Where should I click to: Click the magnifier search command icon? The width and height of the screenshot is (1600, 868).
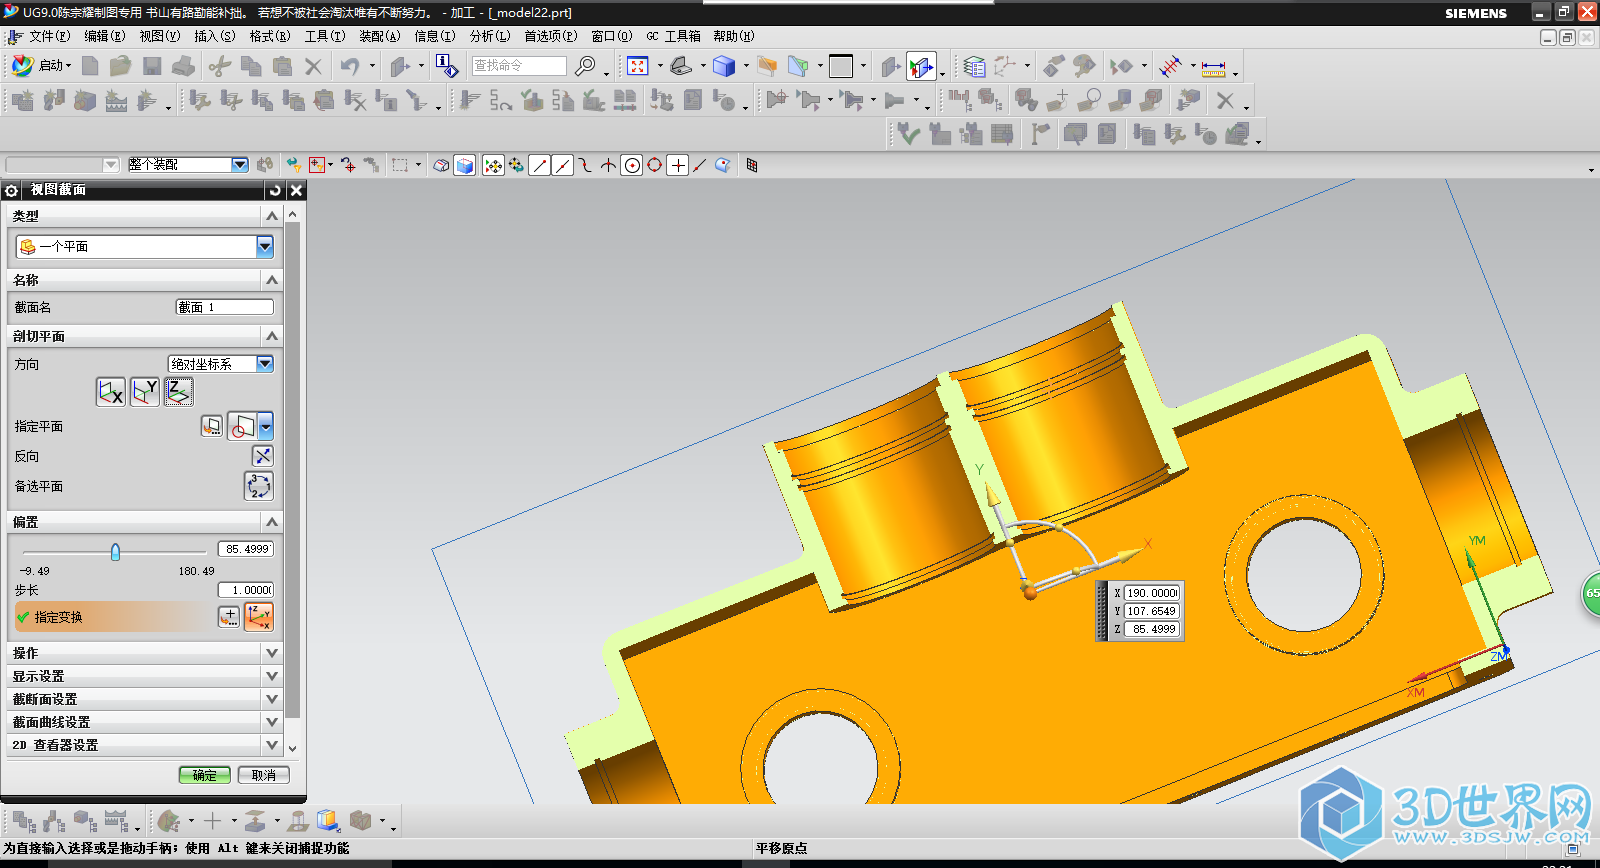coord(585,66)
